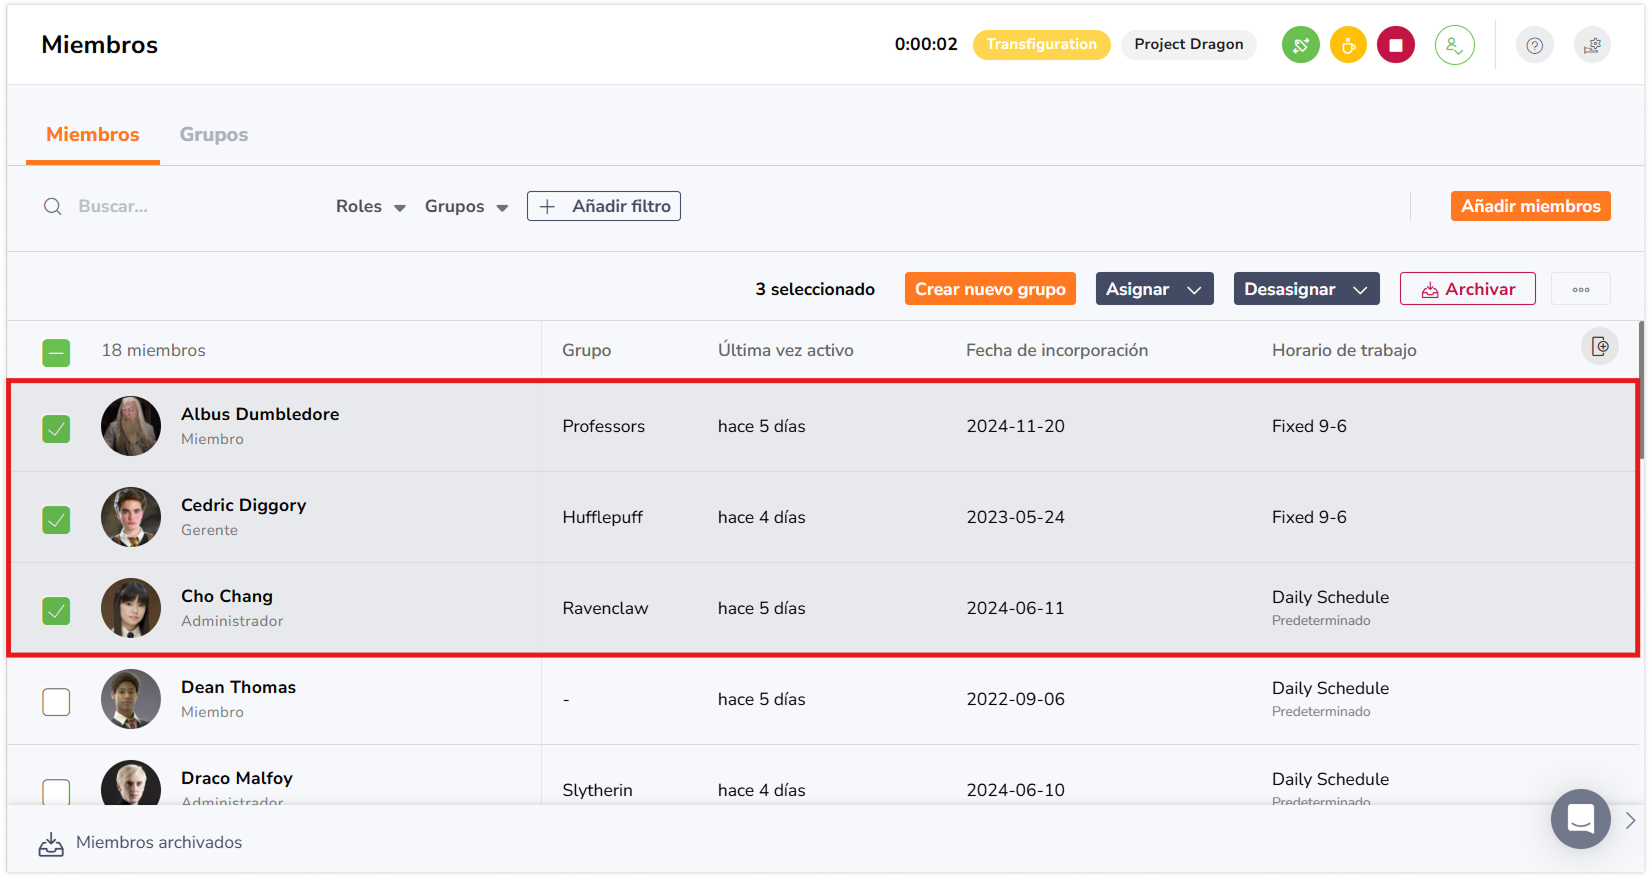Open Albus Dumbledore's name
Viewport: 1649px width, 877px height.
coord(260,414)
